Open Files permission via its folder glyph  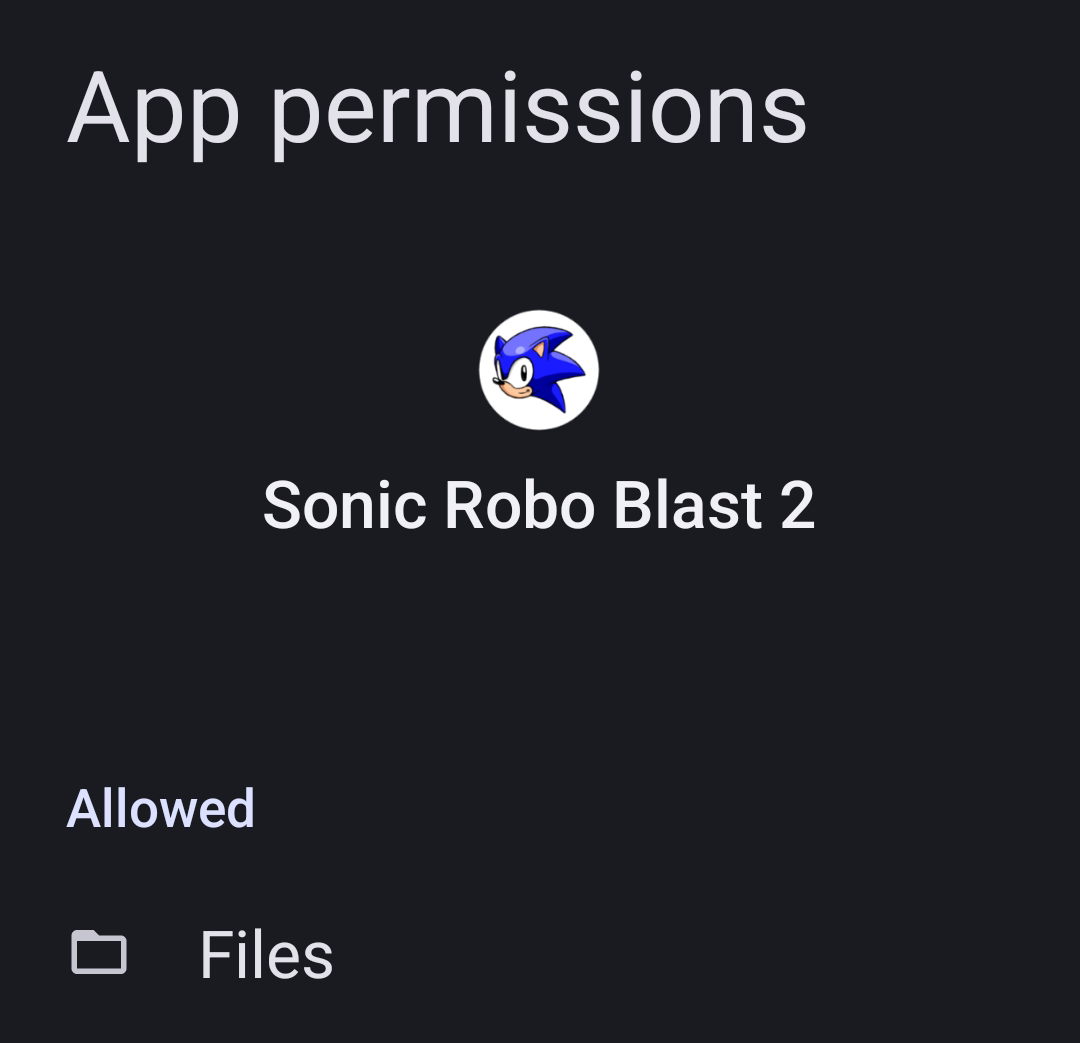pyautogui.click(x=99, y=953)
